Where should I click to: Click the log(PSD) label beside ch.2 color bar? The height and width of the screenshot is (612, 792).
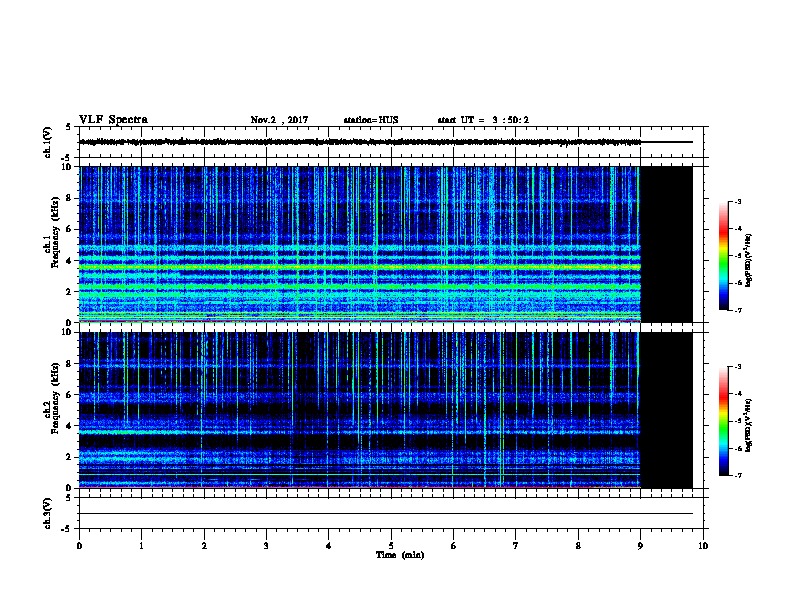pos(748,425)
